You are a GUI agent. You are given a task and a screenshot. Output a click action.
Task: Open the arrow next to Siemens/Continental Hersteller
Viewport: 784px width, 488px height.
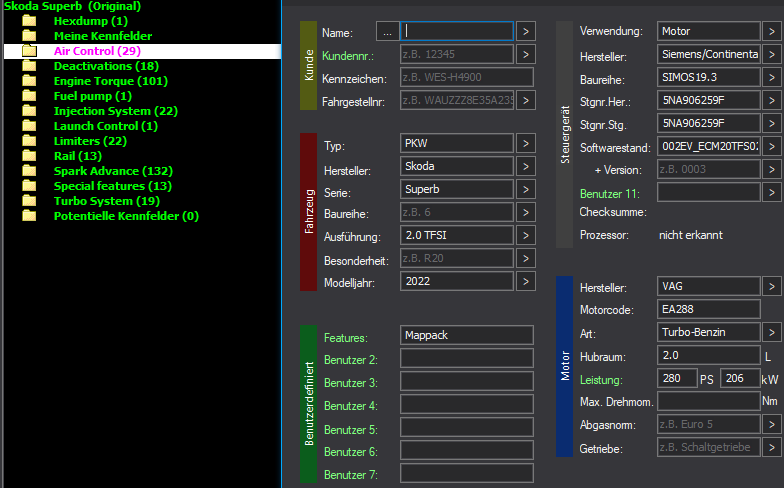tap(772, 54)
